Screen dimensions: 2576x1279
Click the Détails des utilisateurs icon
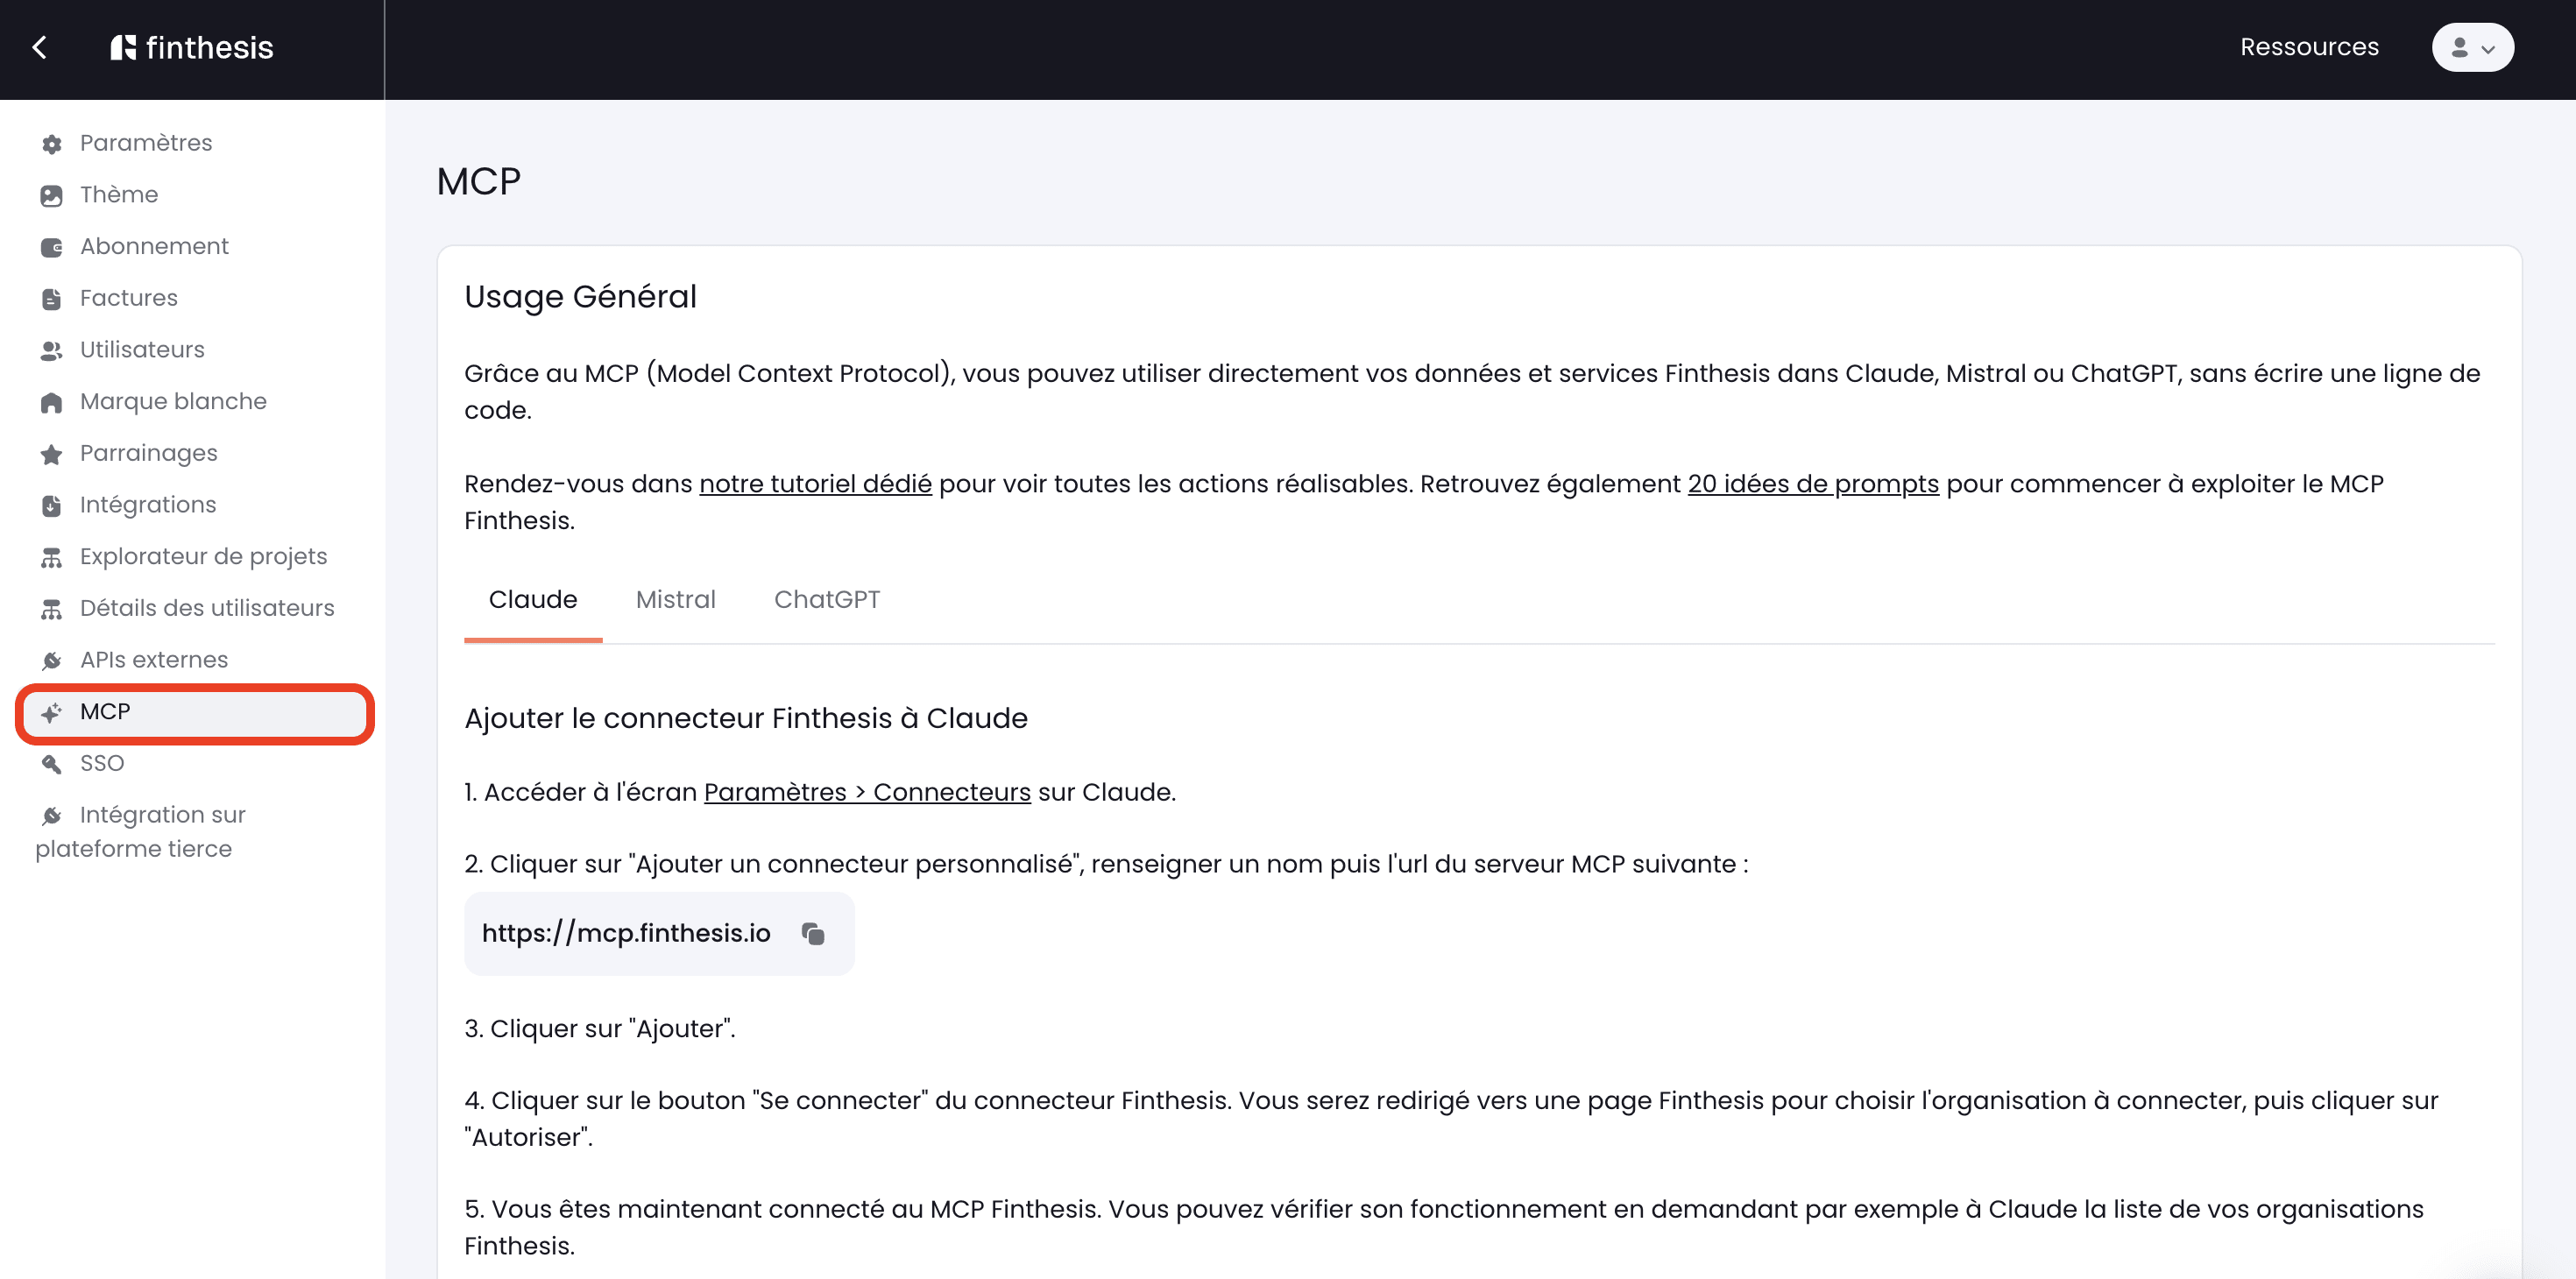pos(52,609)
